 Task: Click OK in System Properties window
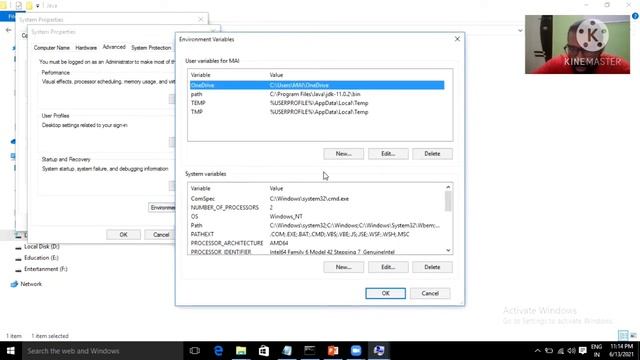123,235
